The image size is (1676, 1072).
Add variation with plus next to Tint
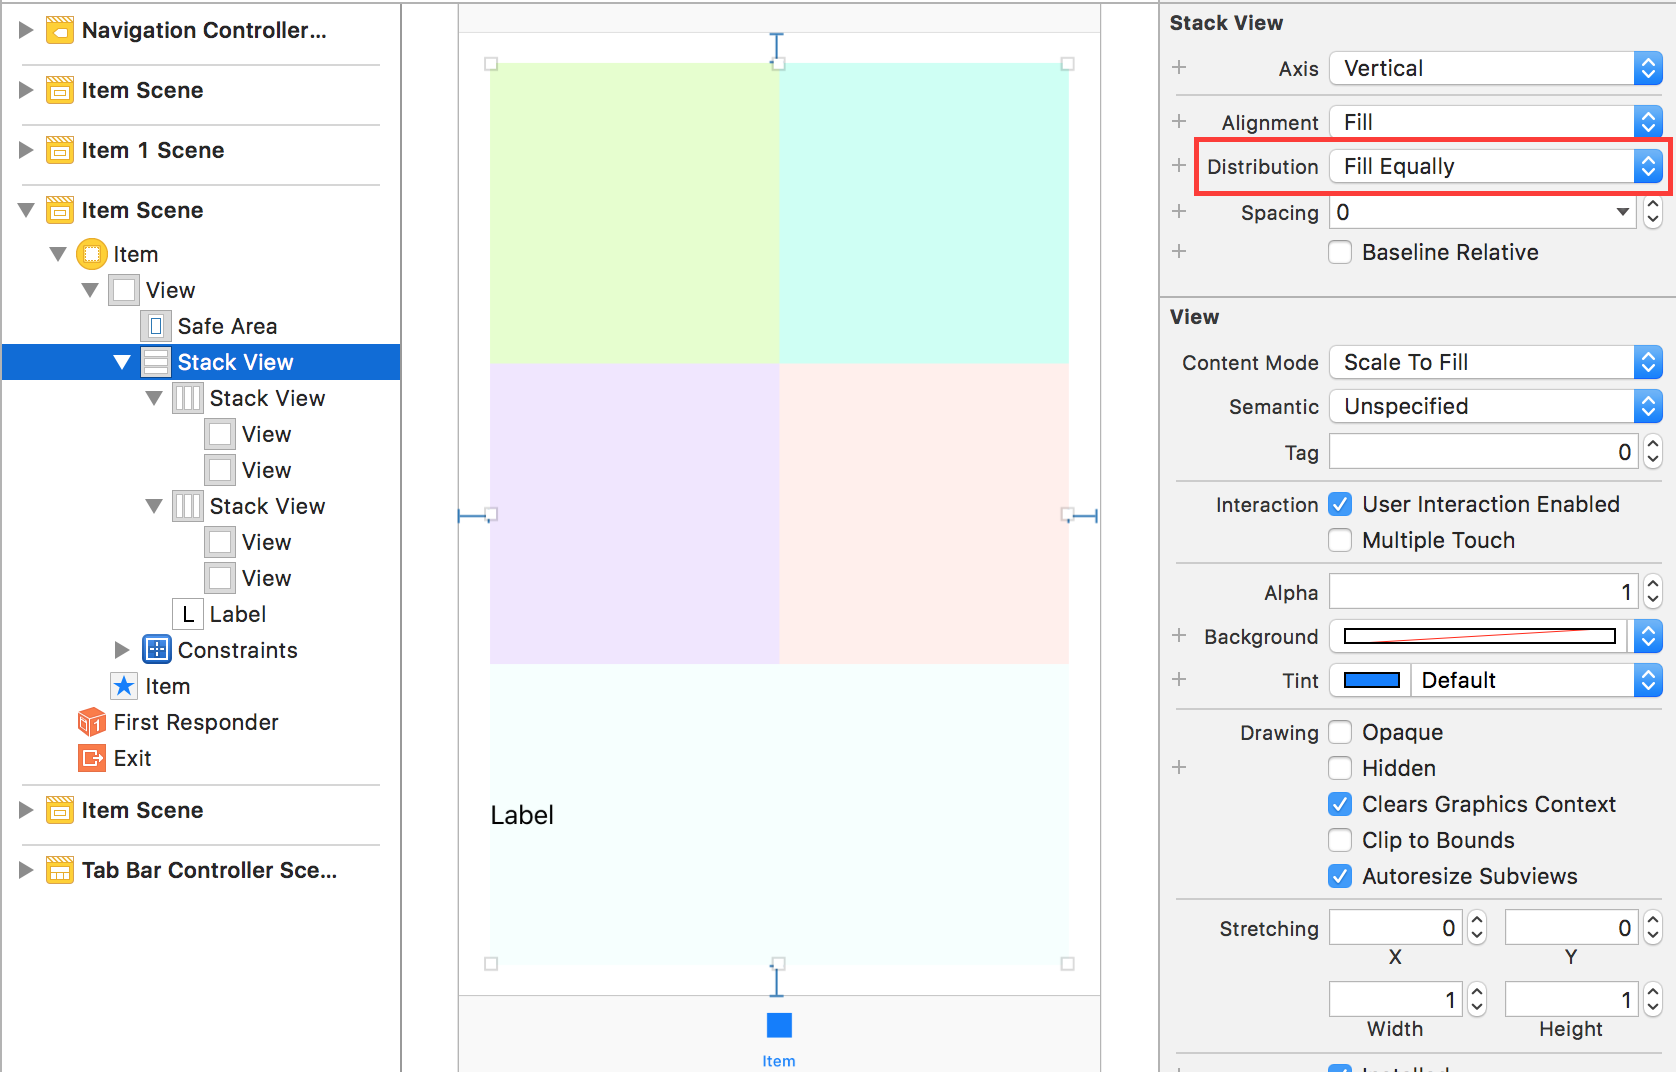click(x=1179, y=679)
